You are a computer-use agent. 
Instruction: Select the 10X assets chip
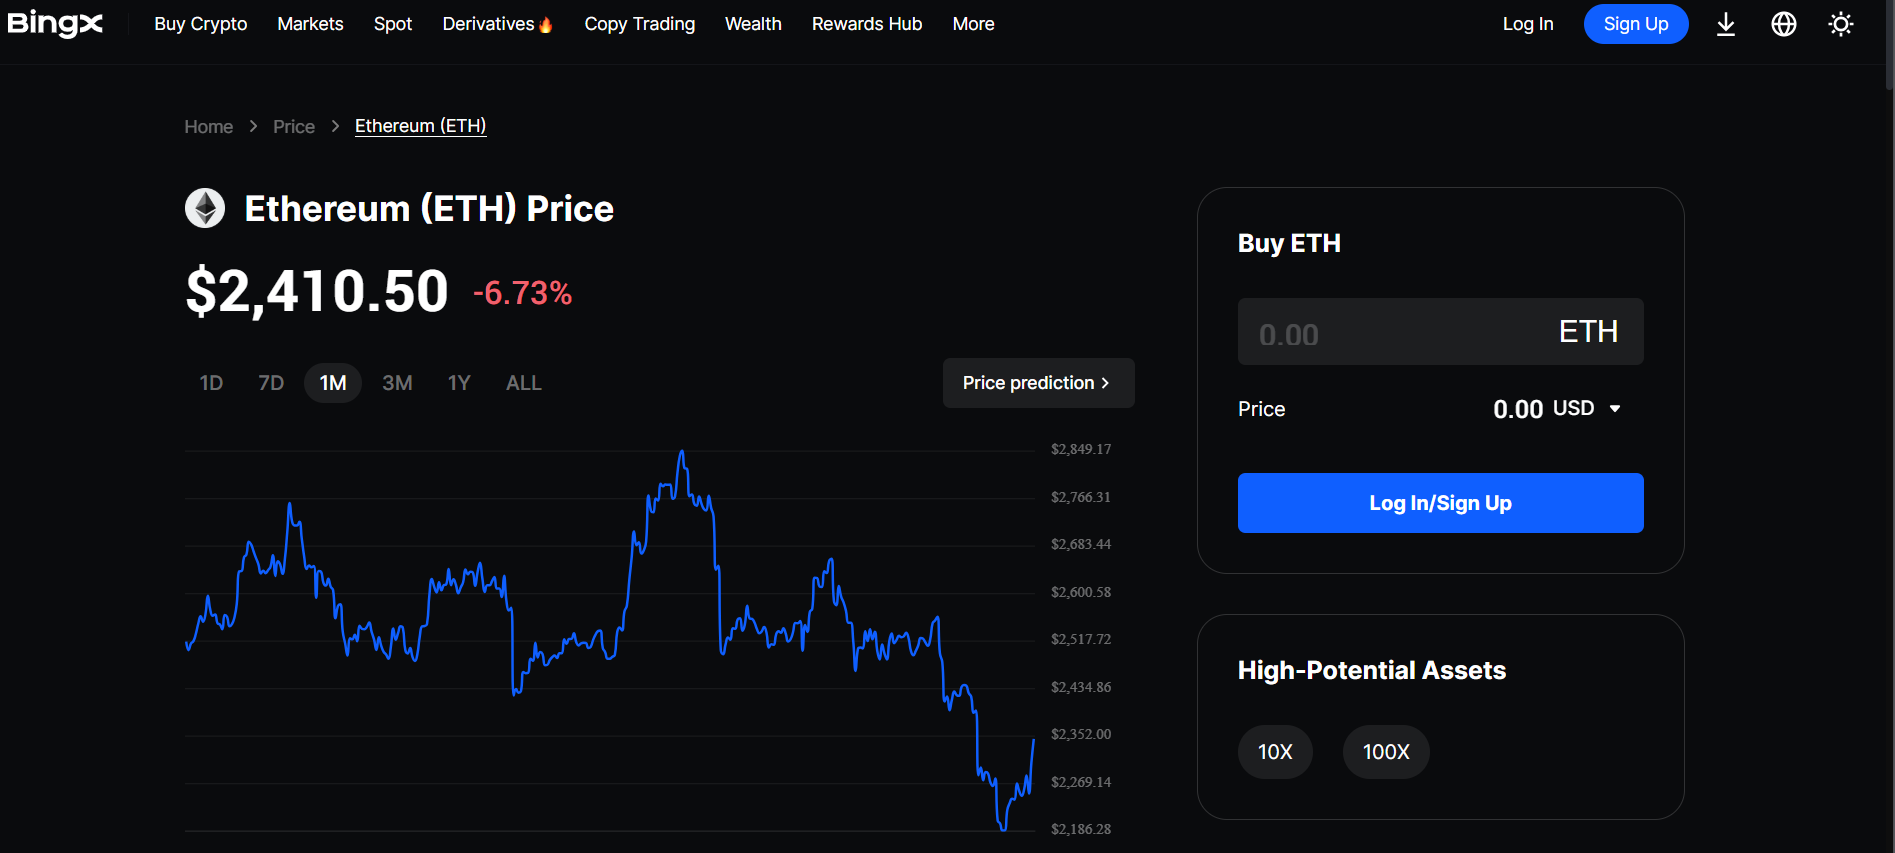pyautogui.click(x=1275, y=752)
